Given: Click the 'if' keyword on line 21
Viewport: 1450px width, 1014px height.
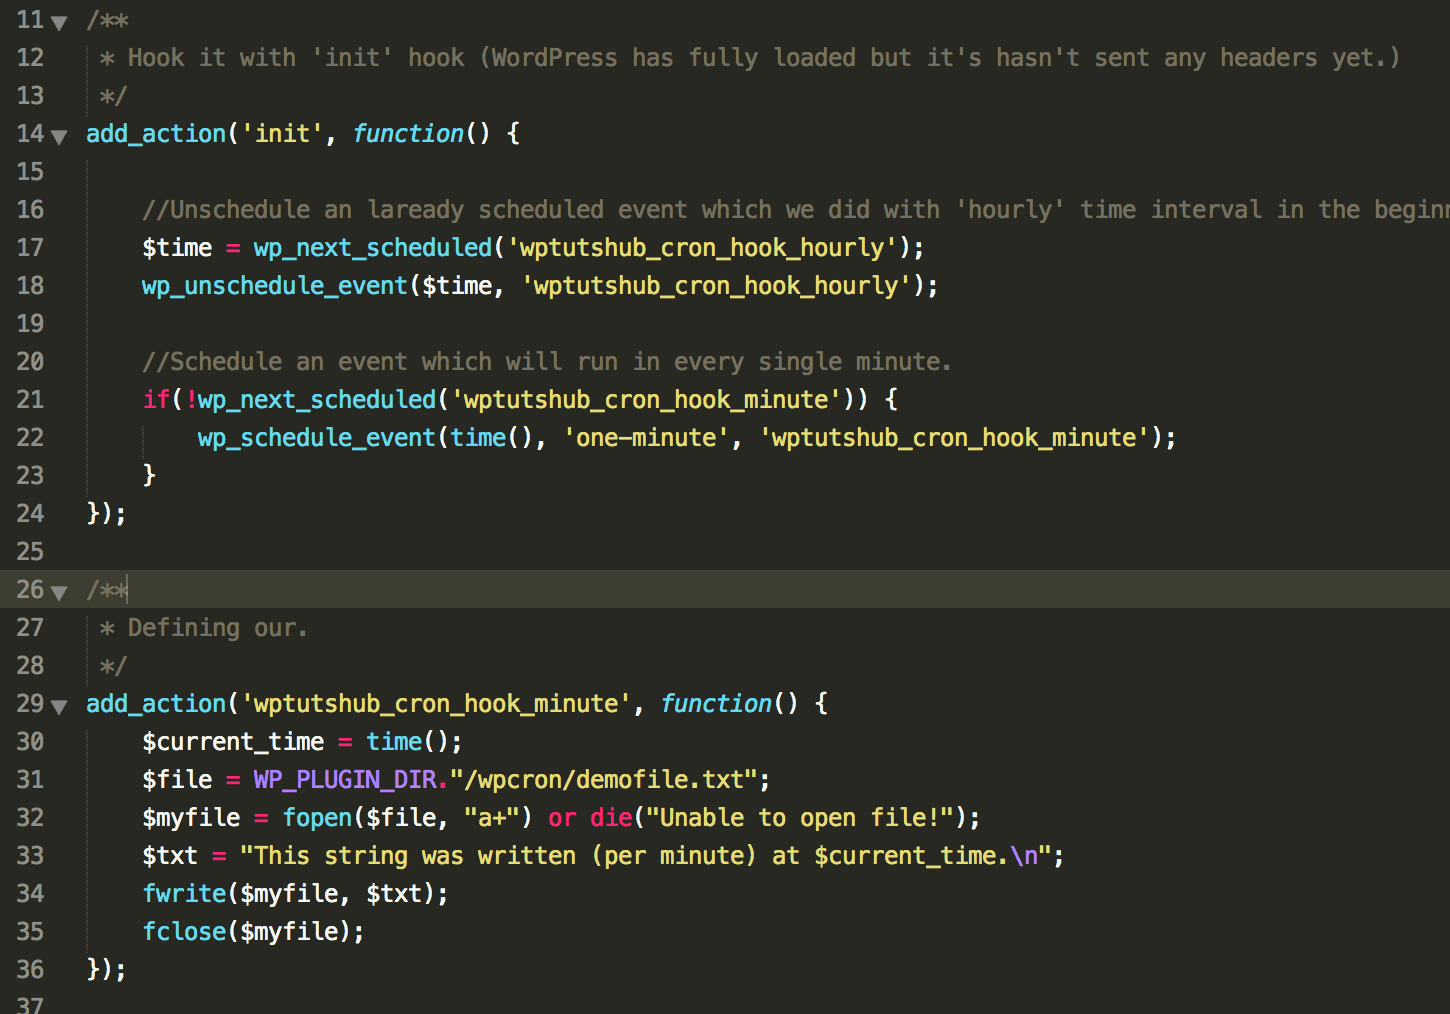Looking at the screenshot, I should pyautogui.click(x=156, y=400).
